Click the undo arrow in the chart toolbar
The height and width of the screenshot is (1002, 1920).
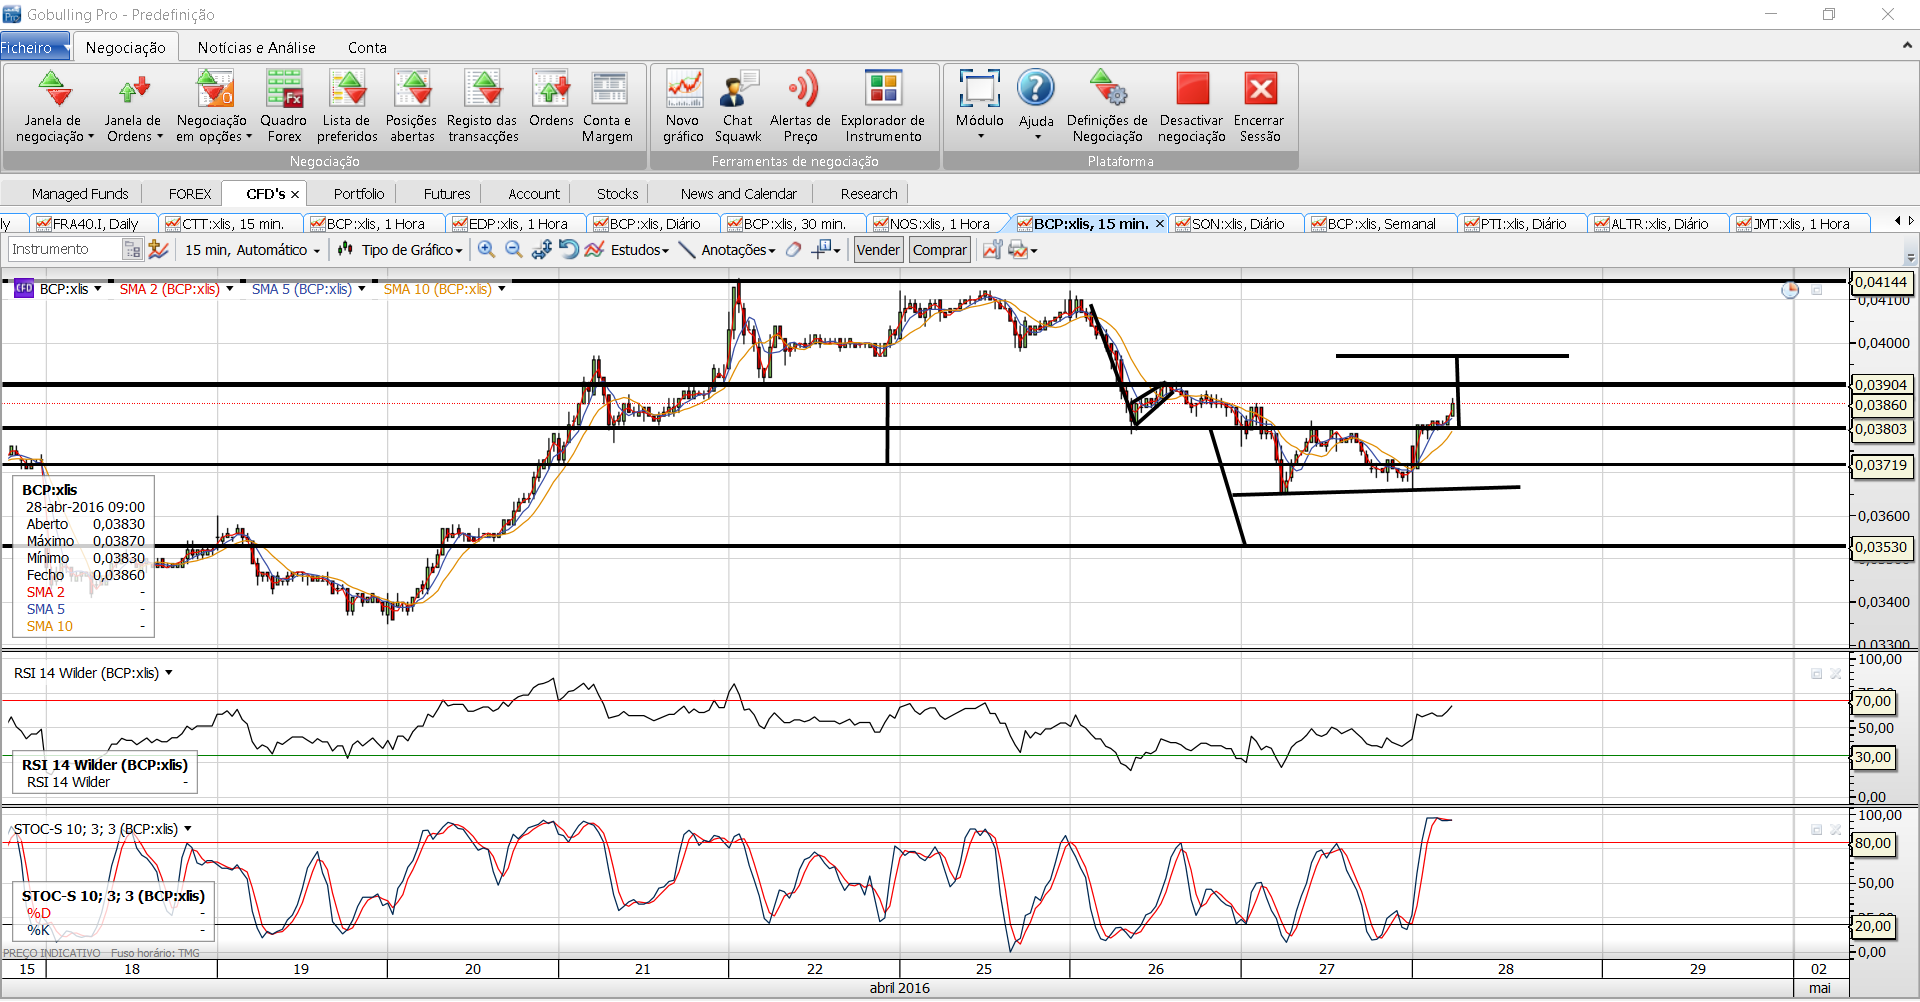(568, 250)
